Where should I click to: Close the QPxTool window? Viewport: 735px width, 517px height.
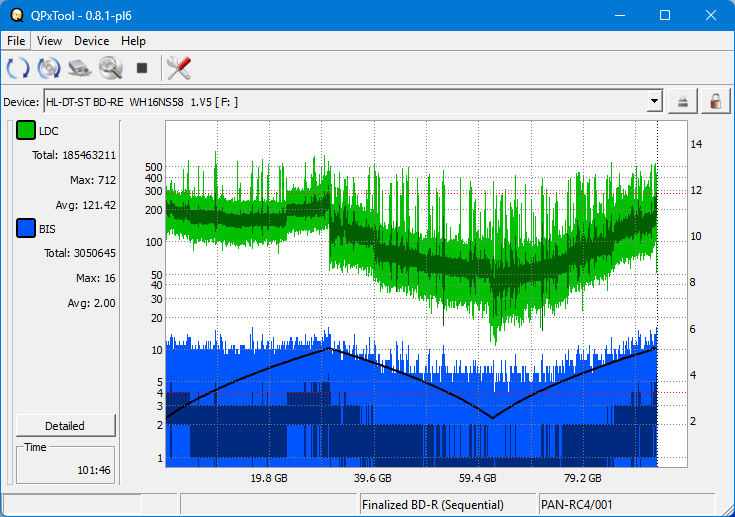[711, 15]
